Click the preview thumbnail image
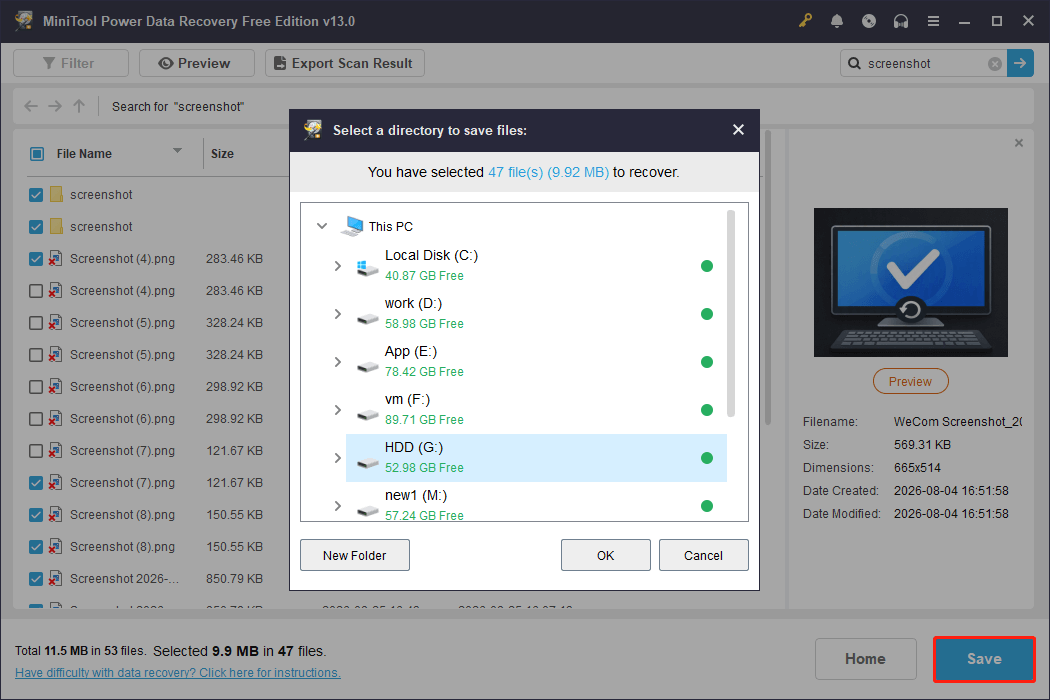Screen dimensions: 1050x700 point(911,282)
